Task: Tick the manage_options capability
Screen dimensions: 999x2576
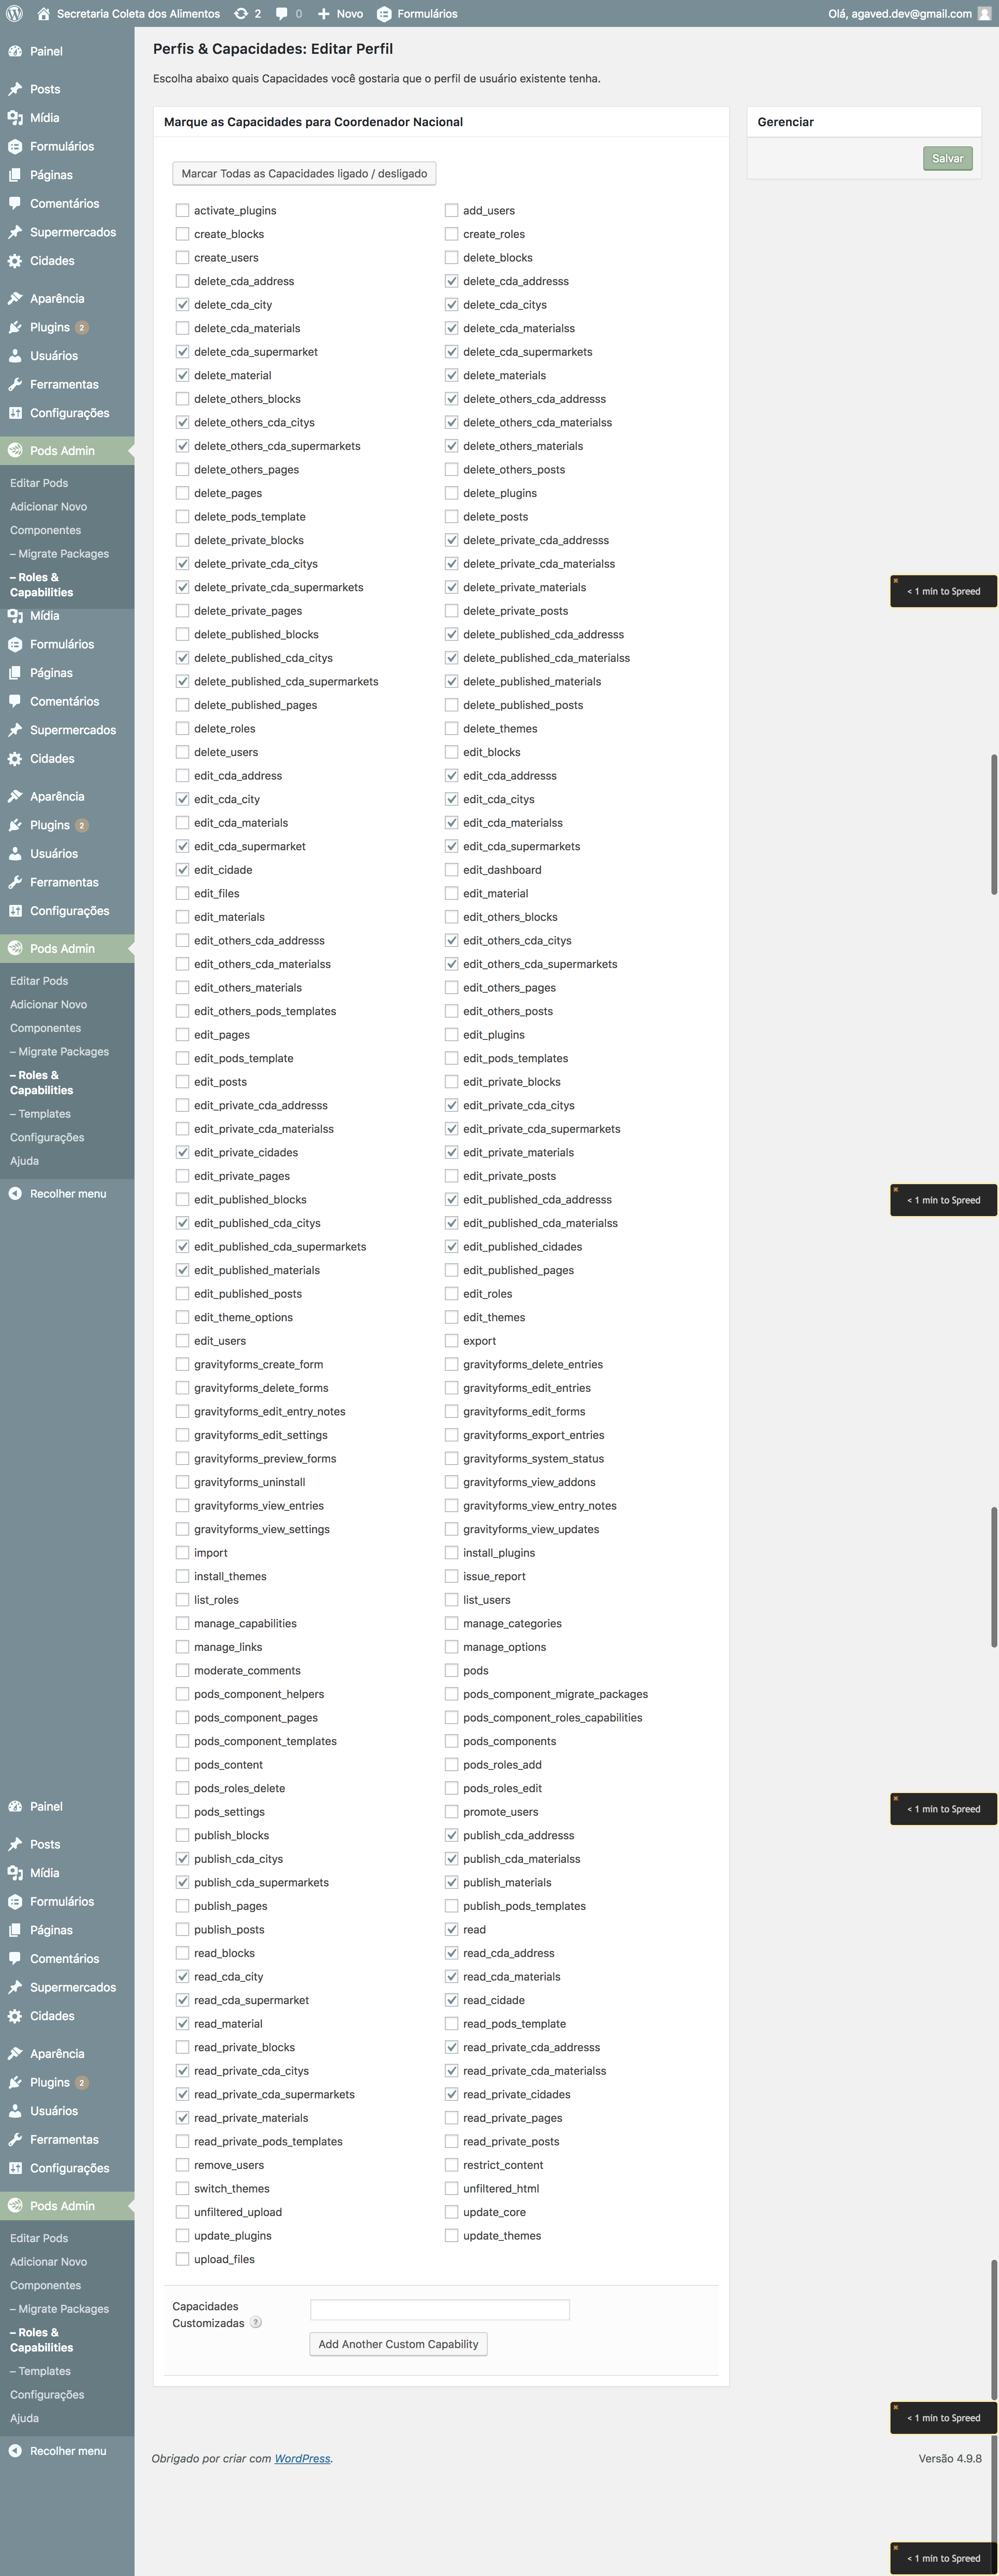Action: [x=451, y=1647]
